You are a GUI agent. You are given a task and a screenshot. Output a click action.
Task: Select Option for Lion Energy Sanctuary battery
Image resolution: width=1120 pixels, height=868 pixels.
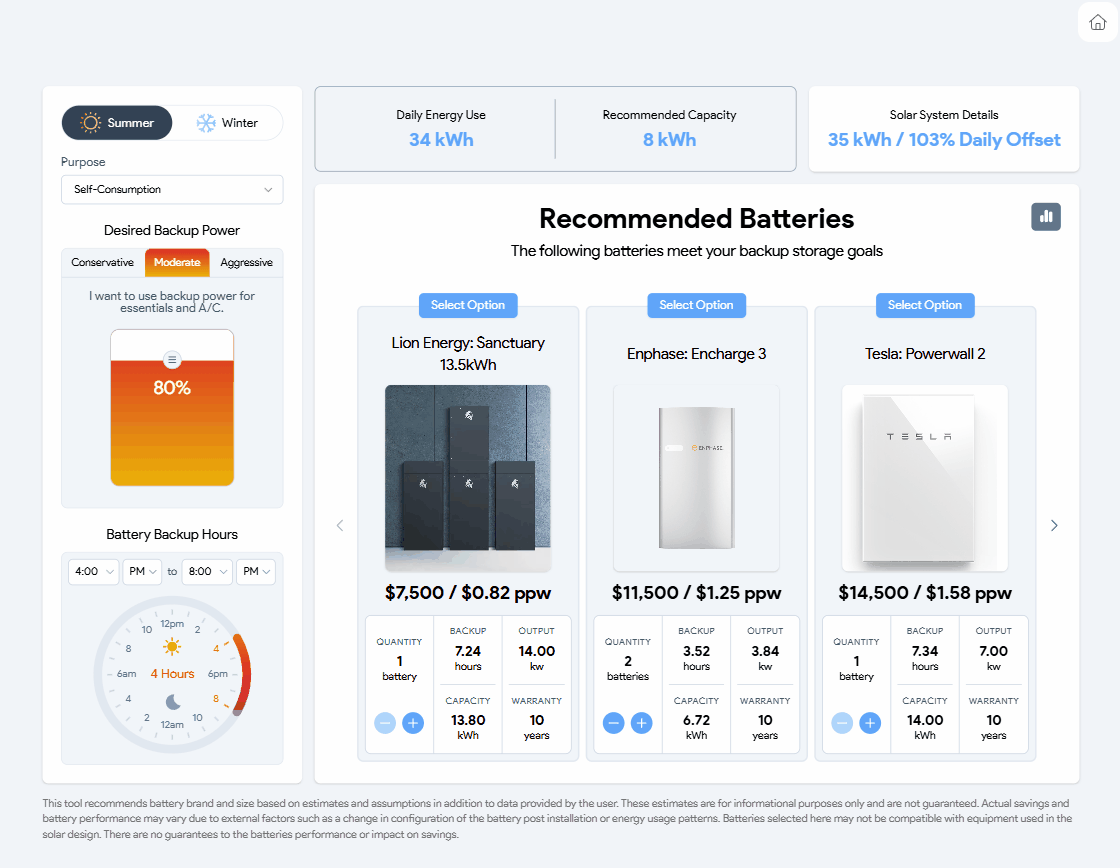click(468, 305)
